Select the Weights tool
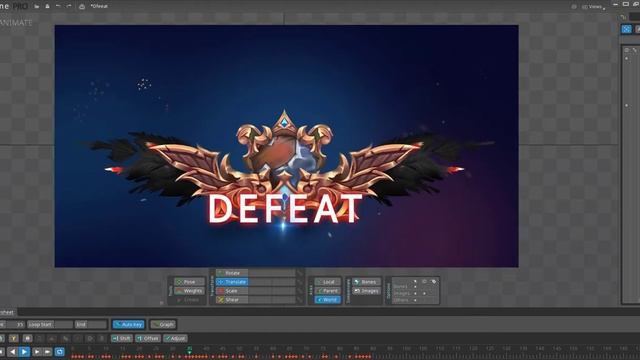 click(x=189, y=291)
